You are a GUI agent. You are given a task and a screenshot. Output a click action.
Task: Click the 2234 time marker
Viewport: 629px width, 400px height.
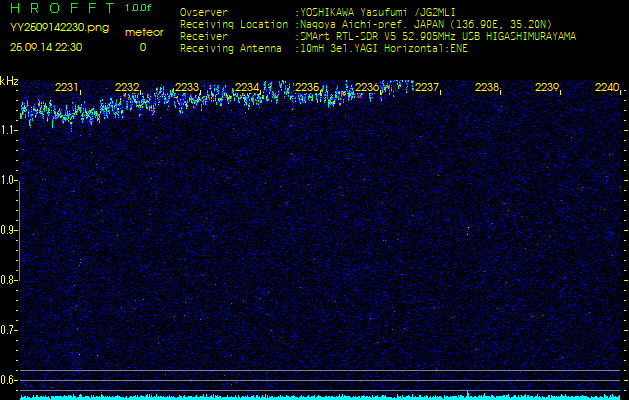click(x=247, y=87)
